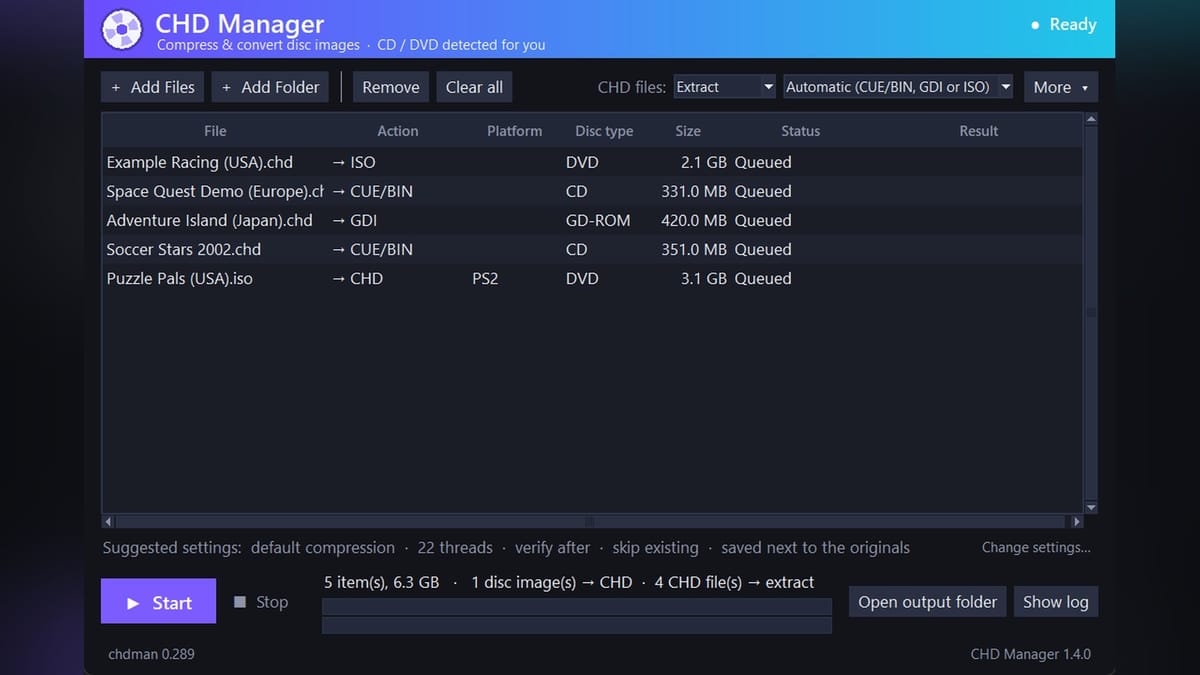Click the CHD Manager disc logo icon
1200x675 pixels.
point(122,29)
